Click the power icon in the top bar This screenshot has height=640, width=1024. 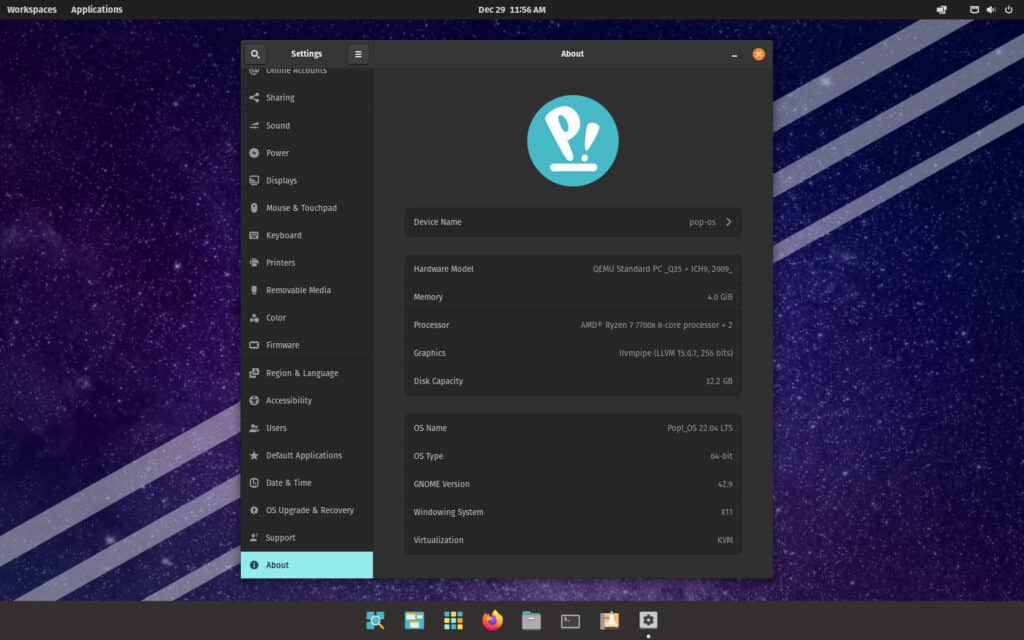click(1009, 9)
